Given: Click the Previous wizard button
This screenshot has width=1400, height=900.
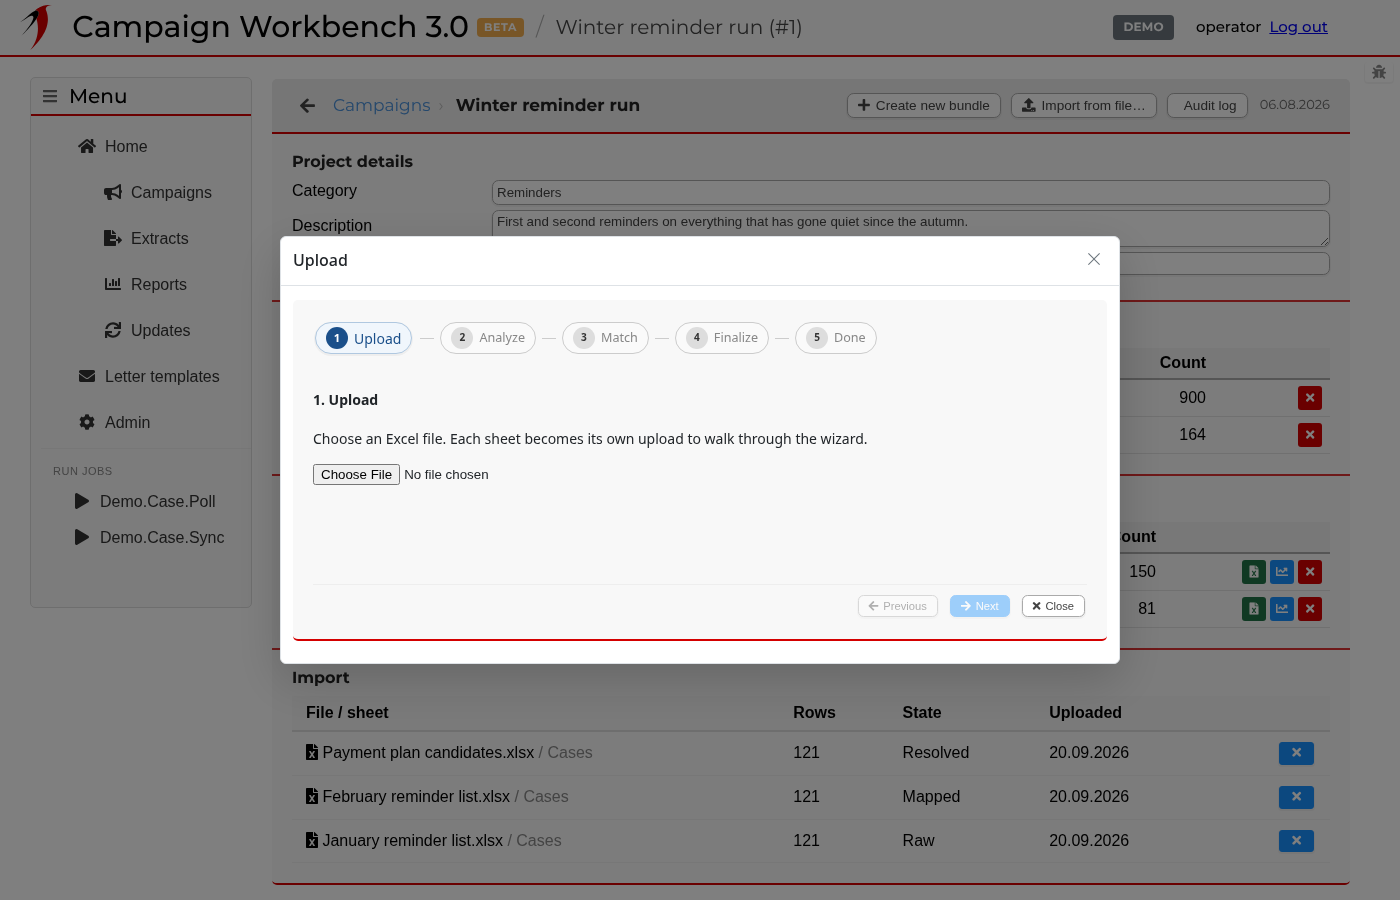Looking at the screenshot, I should click(898, 606).
